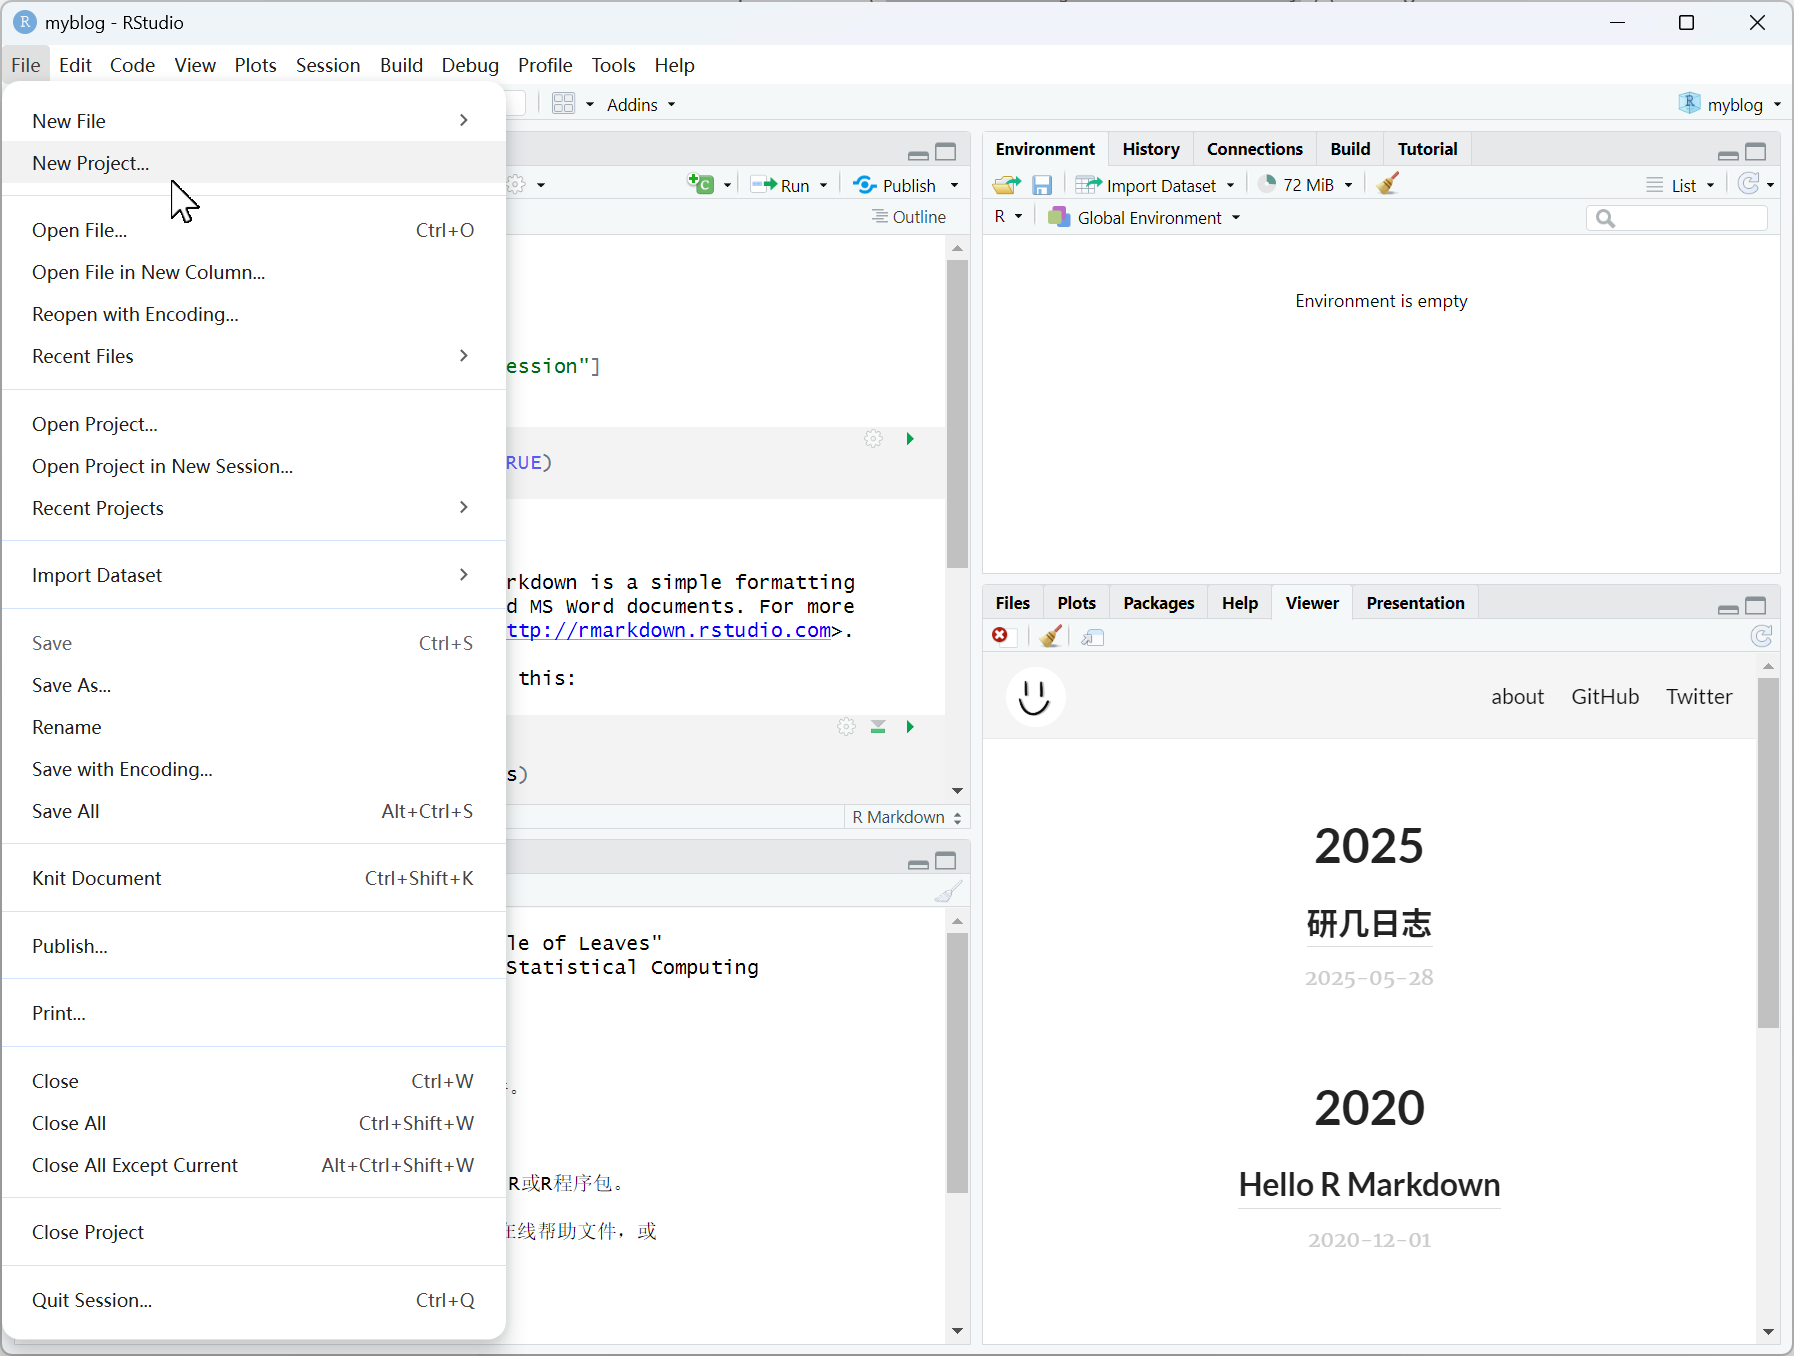Image resolution: width=1794 pixels, height=1356 pixels.
Task: Click the show in new window icon
Action: pyautogui.click(x=1092, y=637)
